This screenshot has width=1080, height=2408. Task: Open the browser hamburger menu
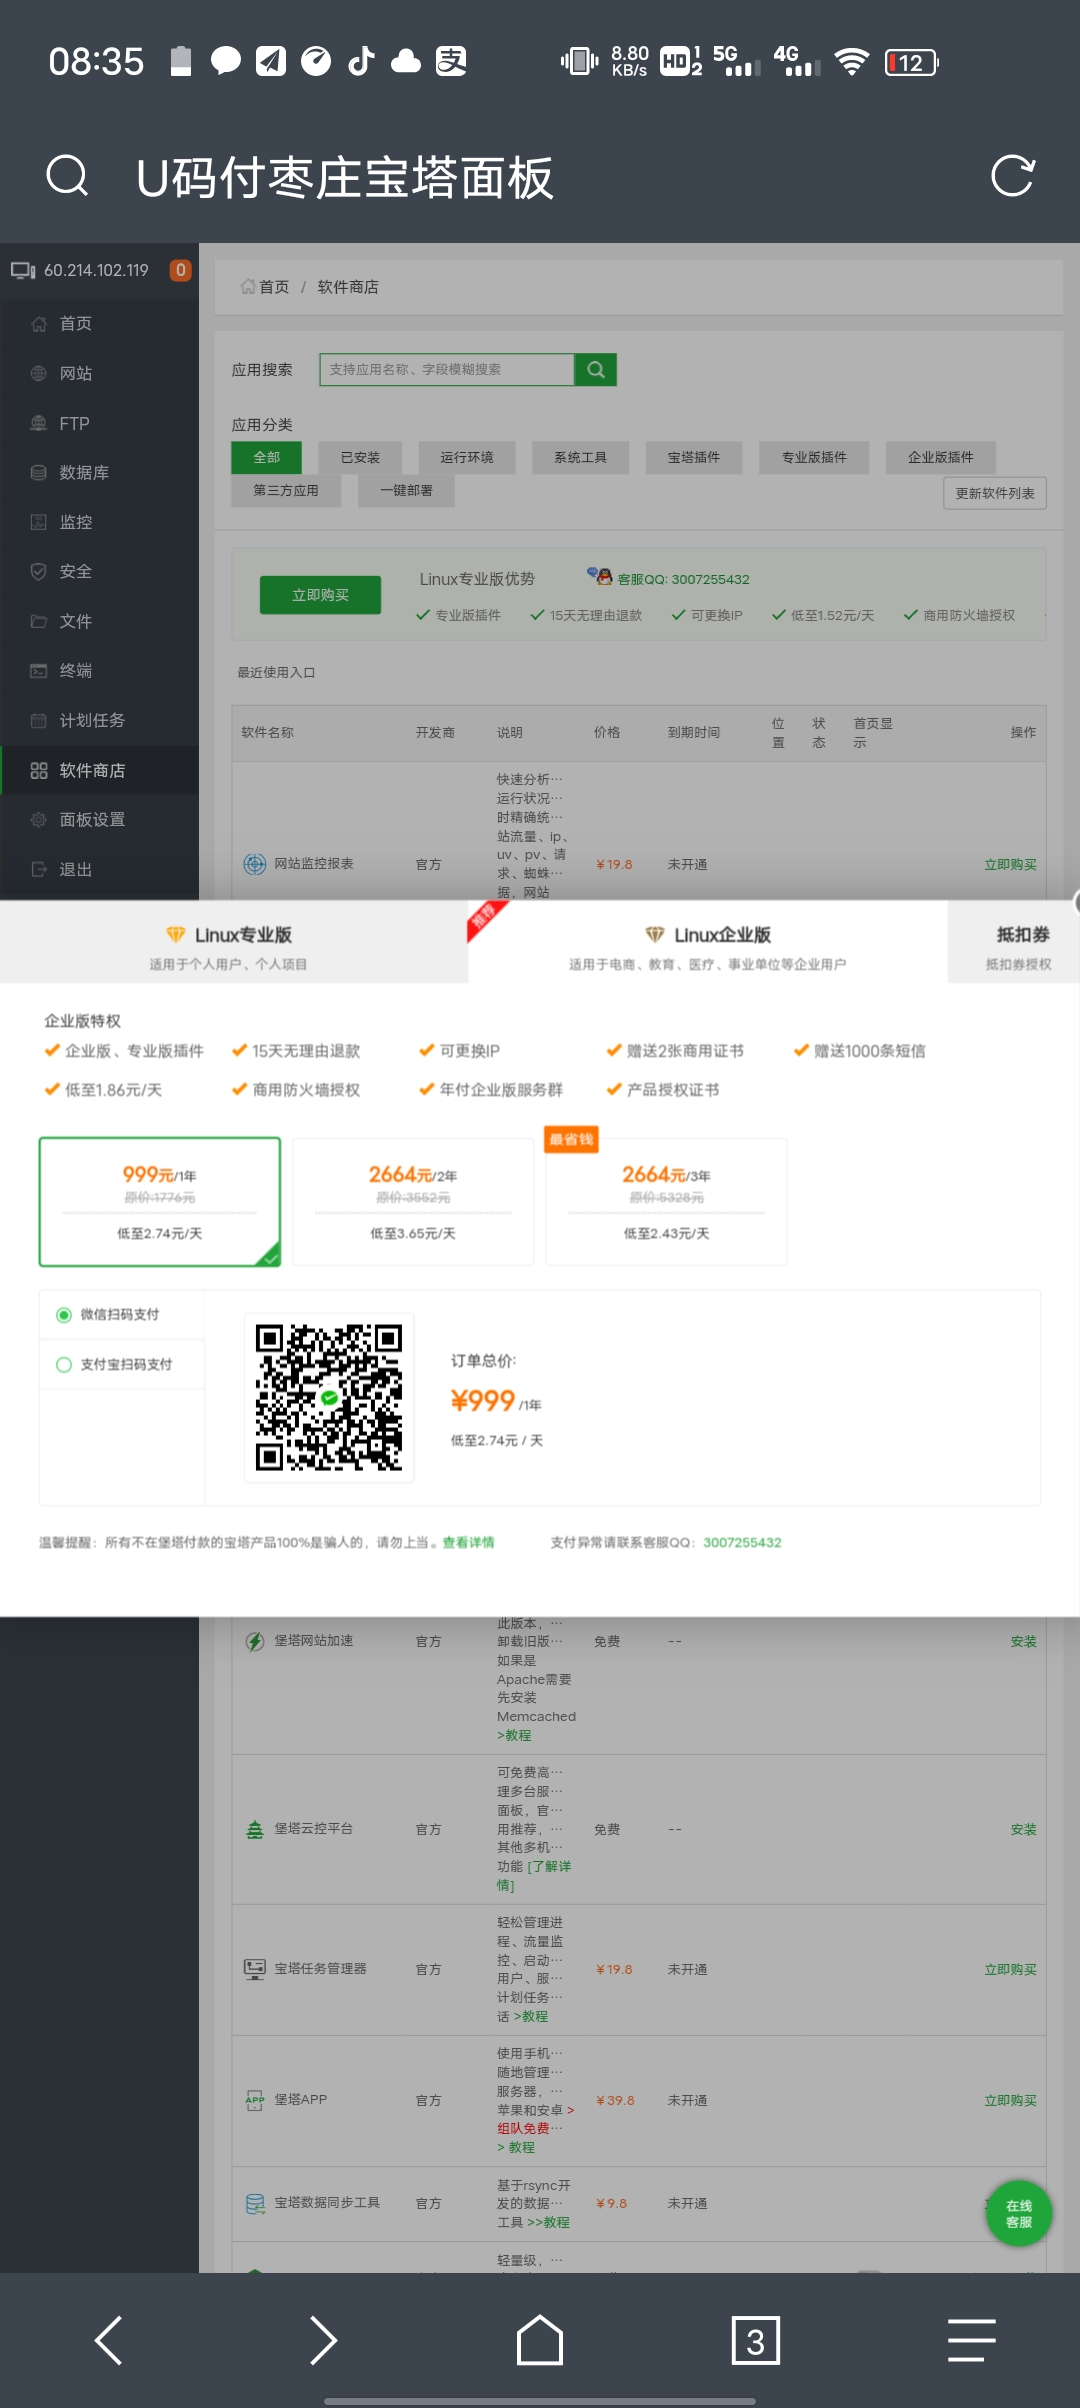pyautogui.click(x=971, y=2340)
